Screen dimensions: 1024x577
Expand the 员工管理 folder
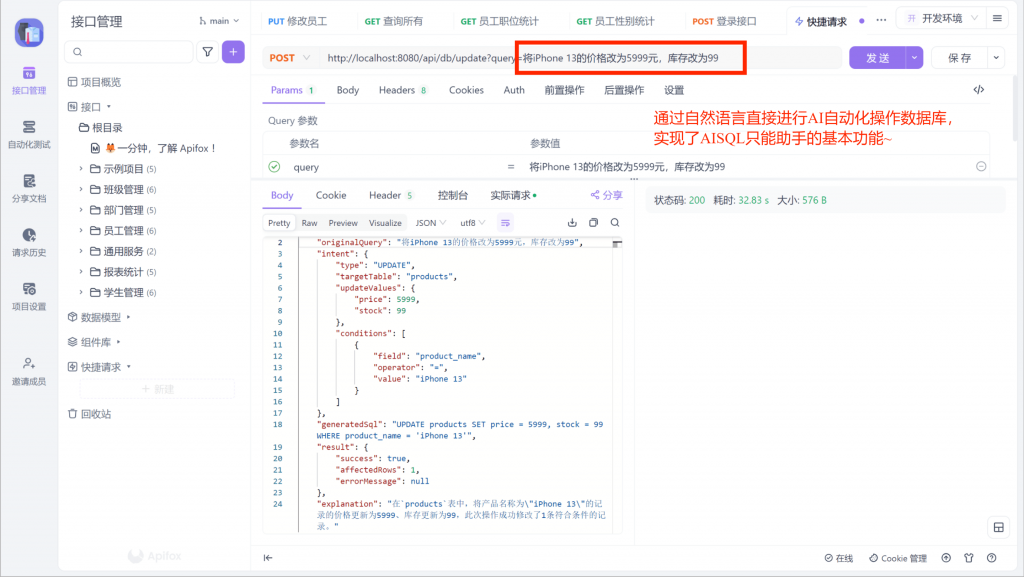pos(82,231)
